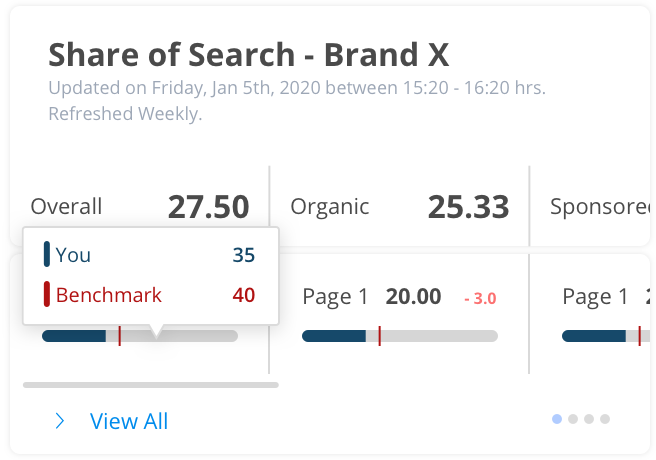Click the Page 1 20.00 label
Image resolution: width=656 pixels, height=460 pixels.
click(371, 297)
